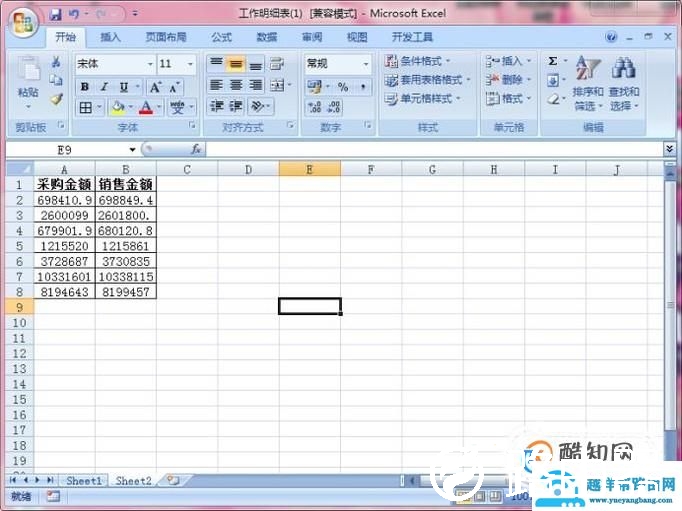682x511 pixels.
Task: Select column E header
Action: pos(310,169)
